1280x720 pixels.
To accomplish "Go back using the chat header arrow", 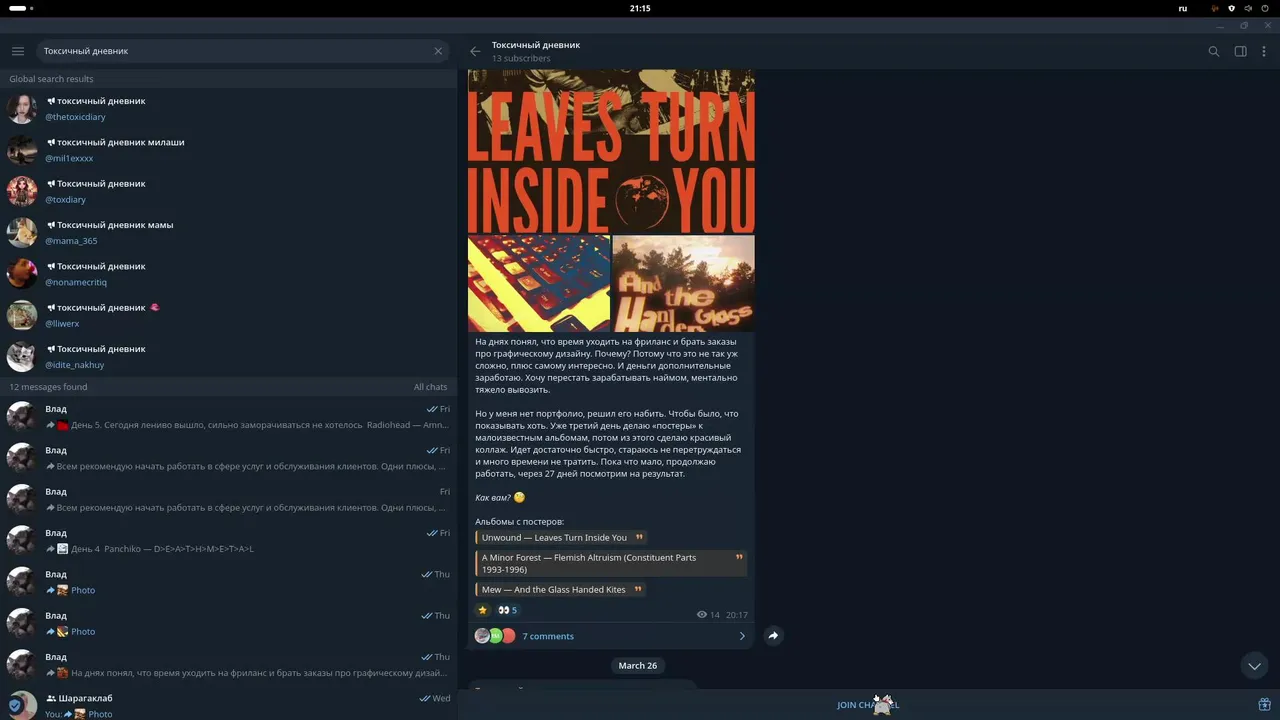I will pos(475,51).
